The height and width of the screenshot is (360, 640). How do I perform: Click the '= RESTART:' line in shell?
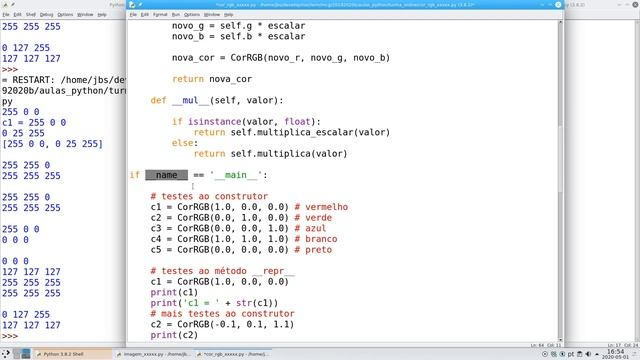[63, 80]
